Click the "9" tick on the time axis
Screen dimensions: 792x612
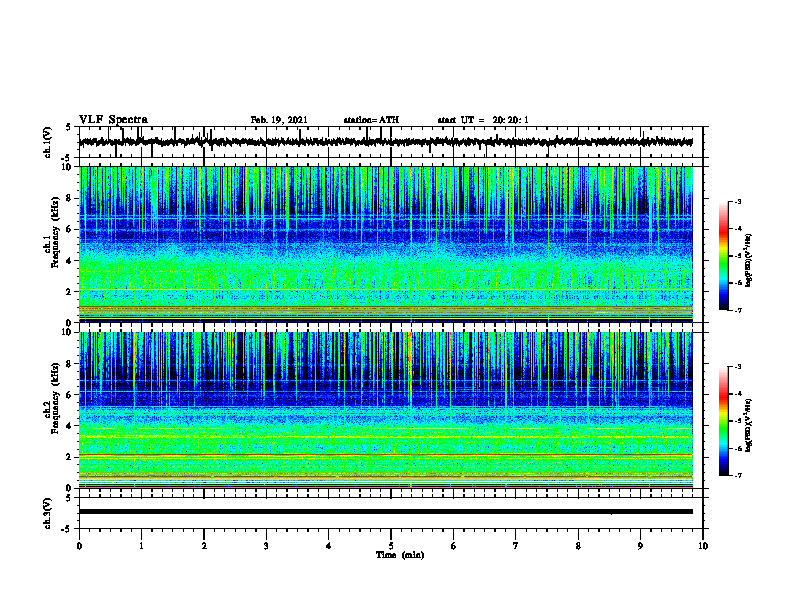point(640,546)
